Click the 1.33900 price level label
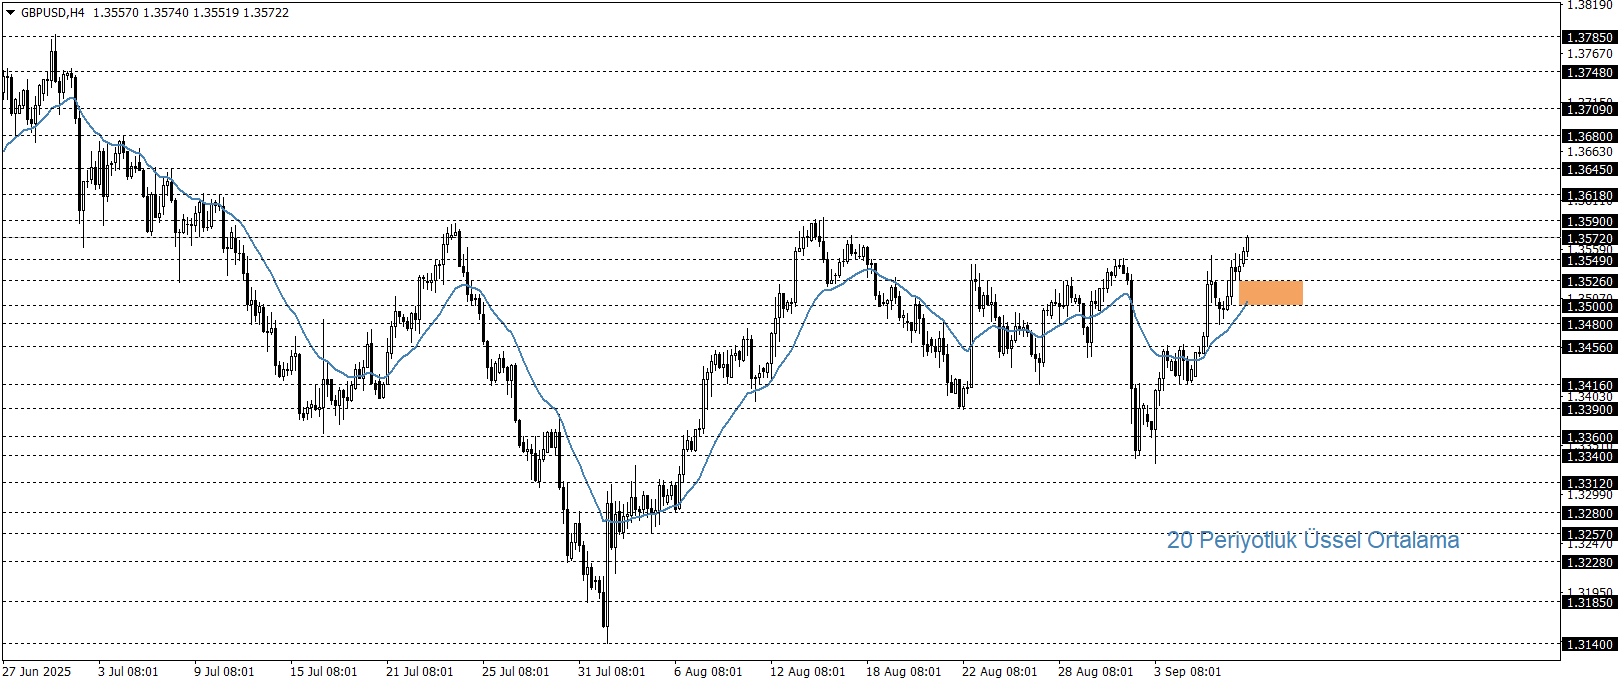The image size is (1624, 684). (x=1589, y=409)
